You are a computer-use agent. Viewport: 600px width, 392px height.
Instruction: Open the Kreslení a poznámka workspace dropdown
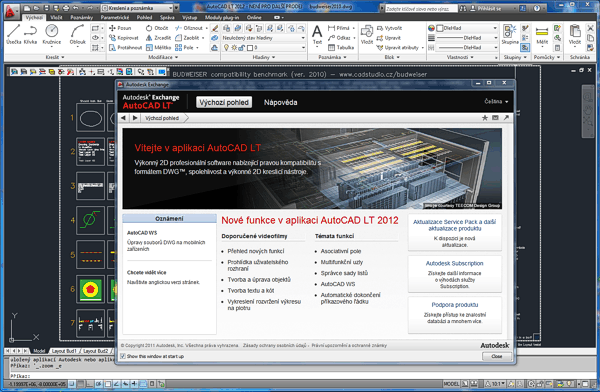[138, 8]
